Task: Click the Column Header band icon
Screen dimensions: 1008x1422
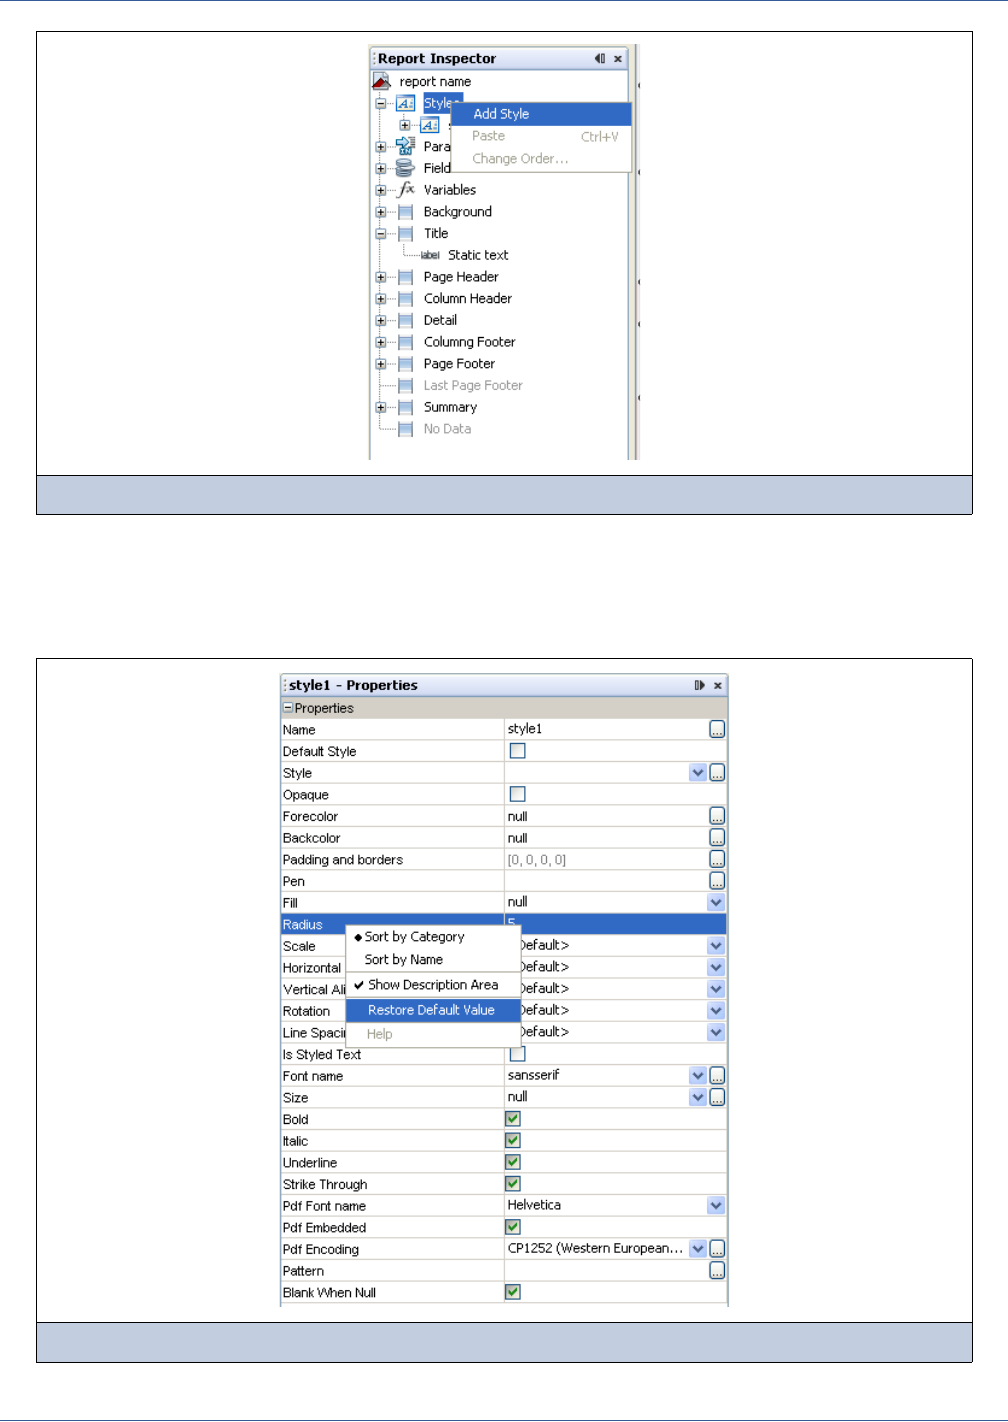Action: pyautogui.click(x=406, y=299)
